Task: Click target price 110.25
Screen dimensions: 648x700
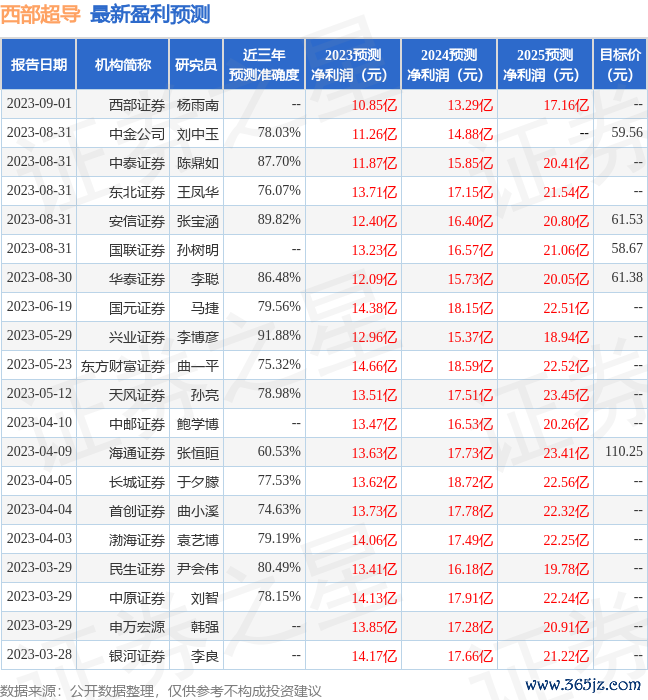Action: tap(624, 451)
